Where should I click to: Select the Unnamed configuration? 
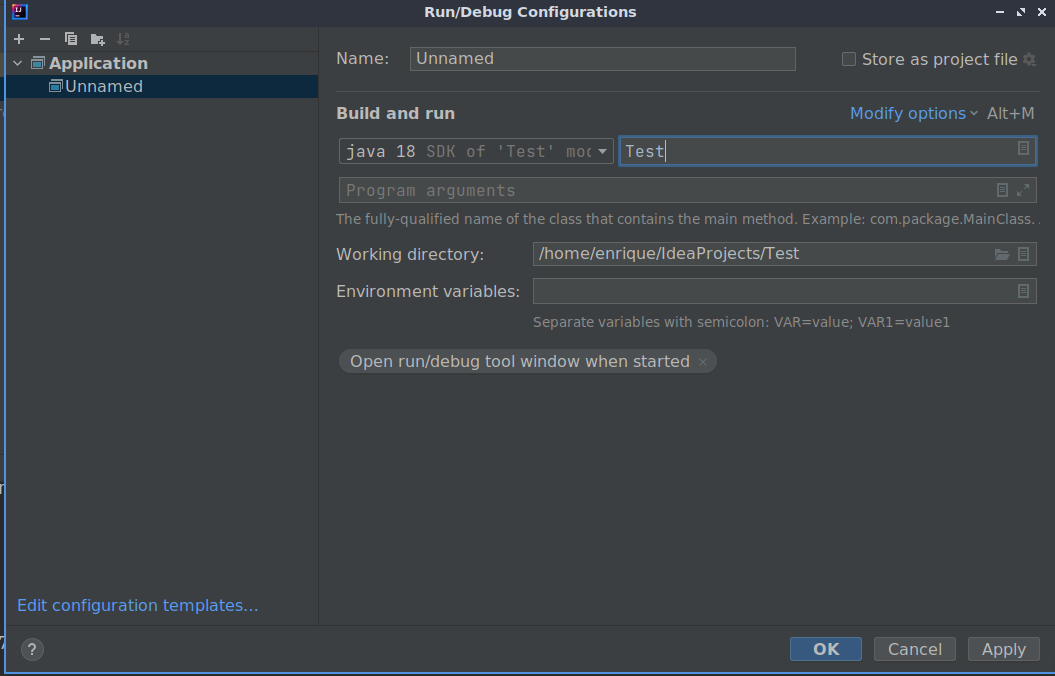tap(161, 86)
